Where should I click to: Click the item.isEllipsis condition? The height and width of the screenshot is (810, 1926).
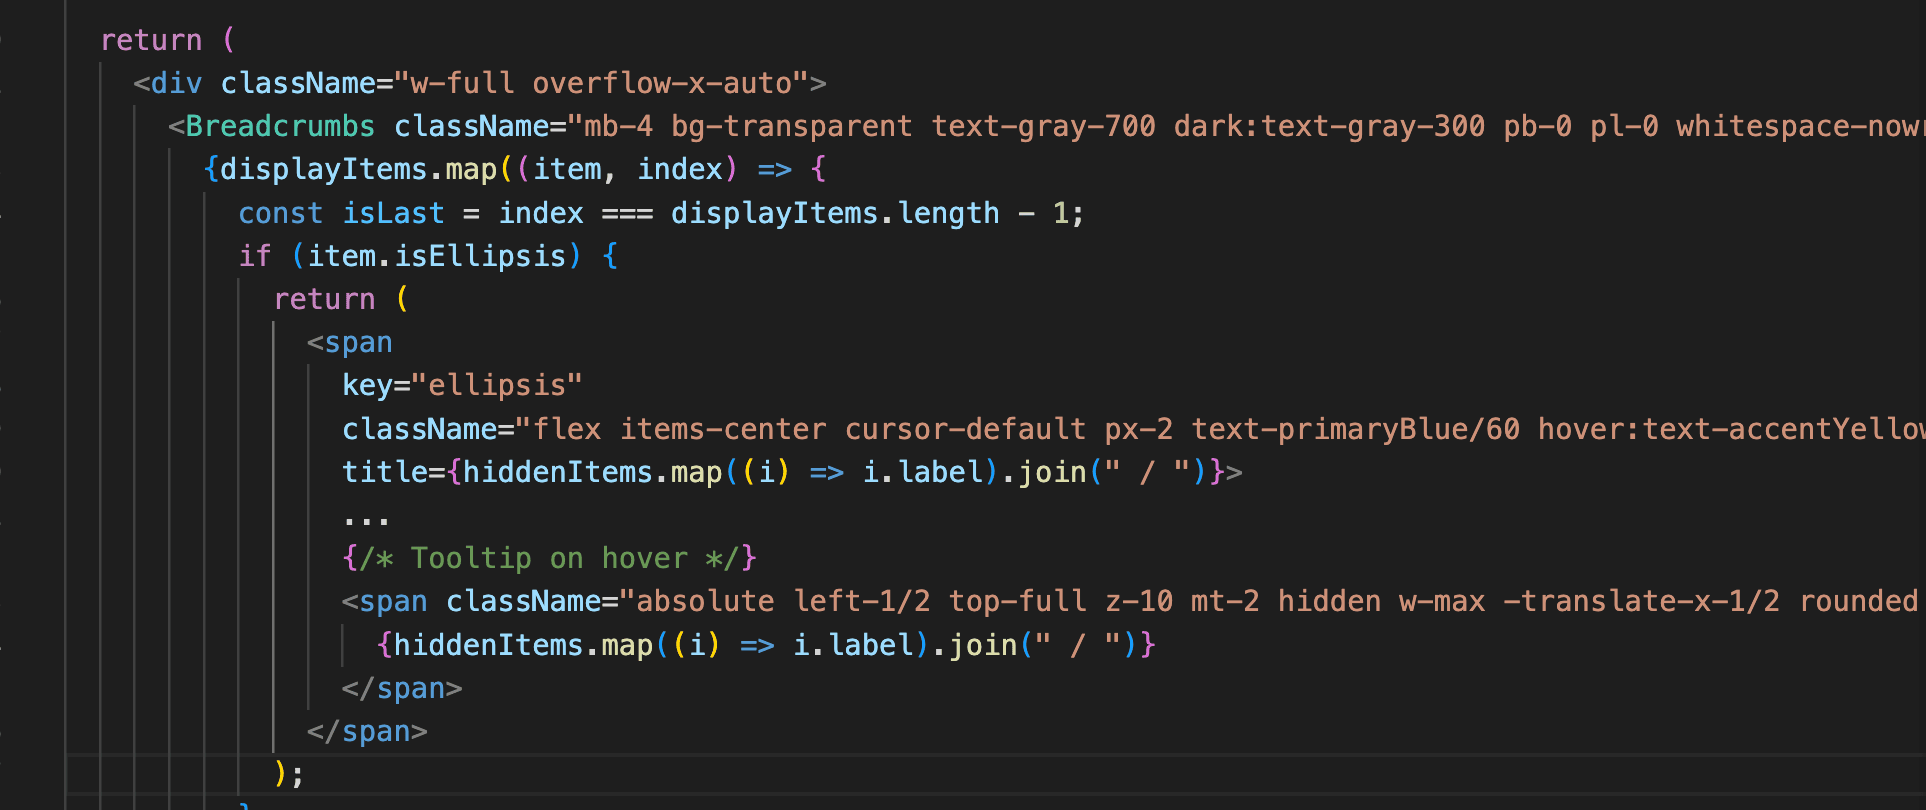click(x=436, y=256)
